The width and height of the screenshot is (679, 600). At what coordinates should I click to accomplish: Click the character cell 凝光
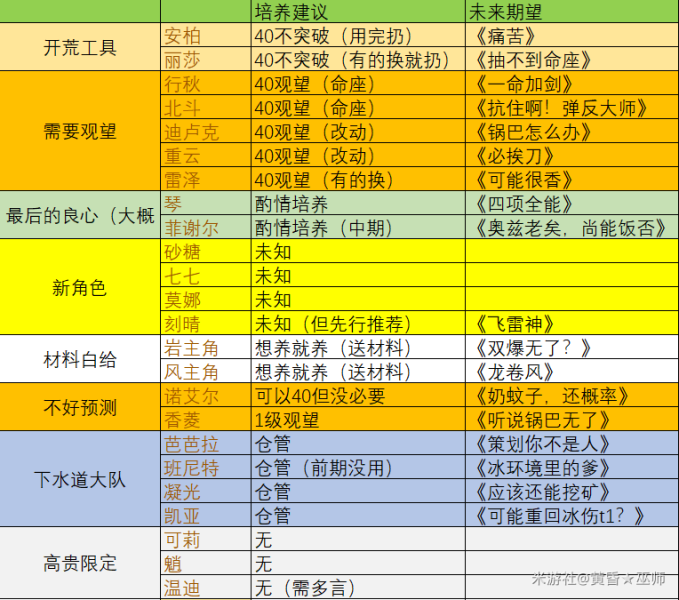pyautogui.click(x=206, y=491)
